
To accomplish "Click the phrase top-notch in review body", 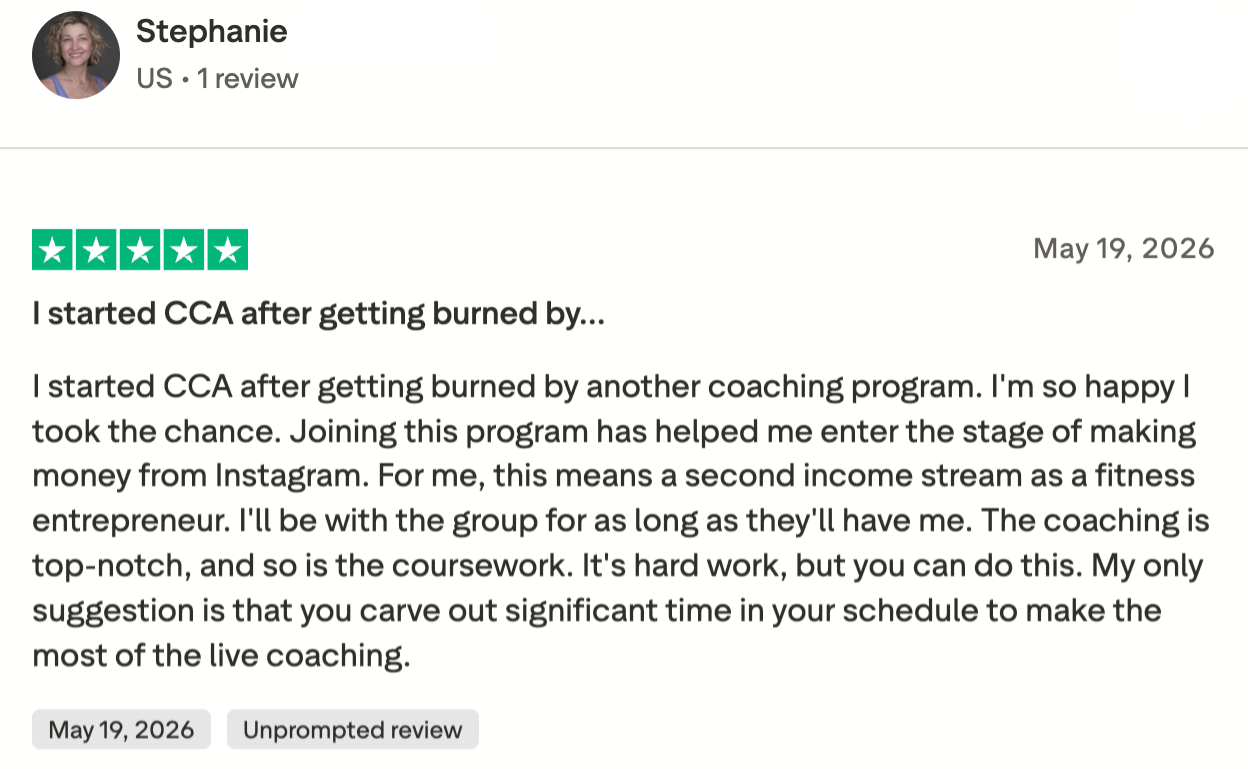I will coord(109,566).
